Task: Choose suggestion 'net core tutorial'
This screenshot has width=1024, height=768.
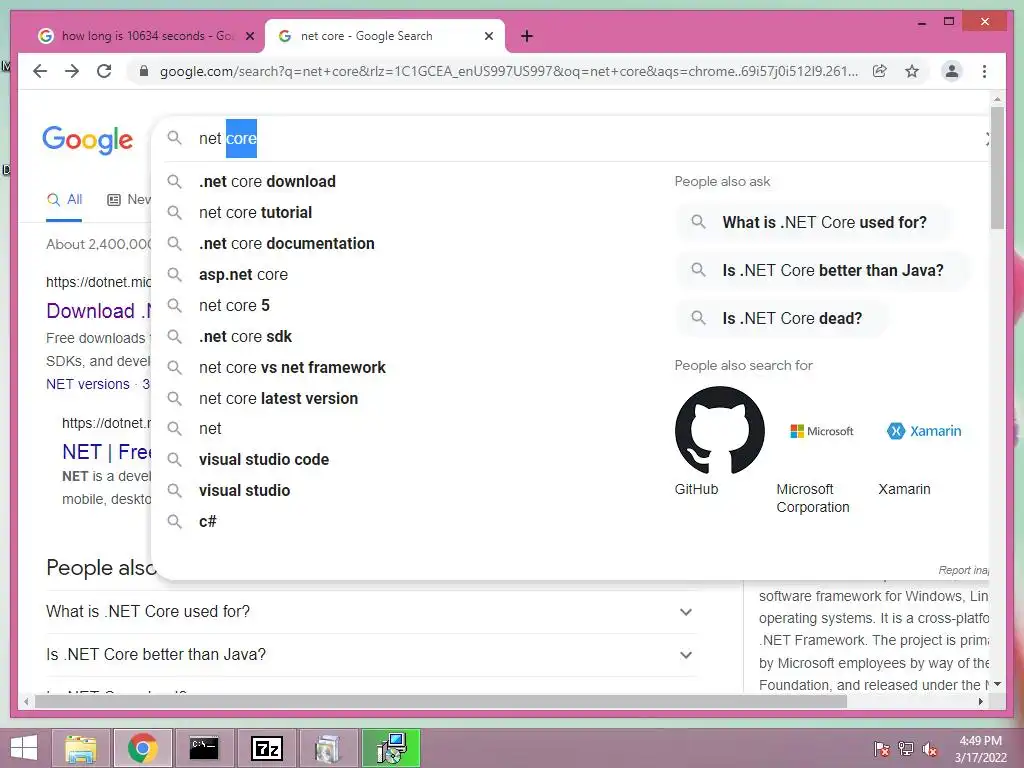Action: pos(255,213)
